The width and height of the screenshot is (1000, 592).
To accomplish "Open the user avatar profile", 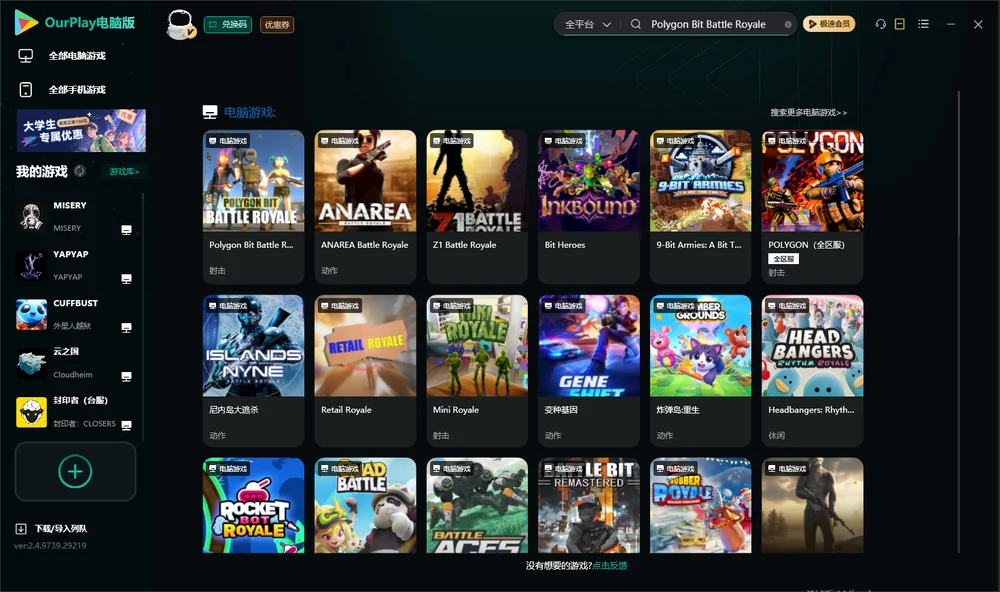I will click(x=180, y=24).
